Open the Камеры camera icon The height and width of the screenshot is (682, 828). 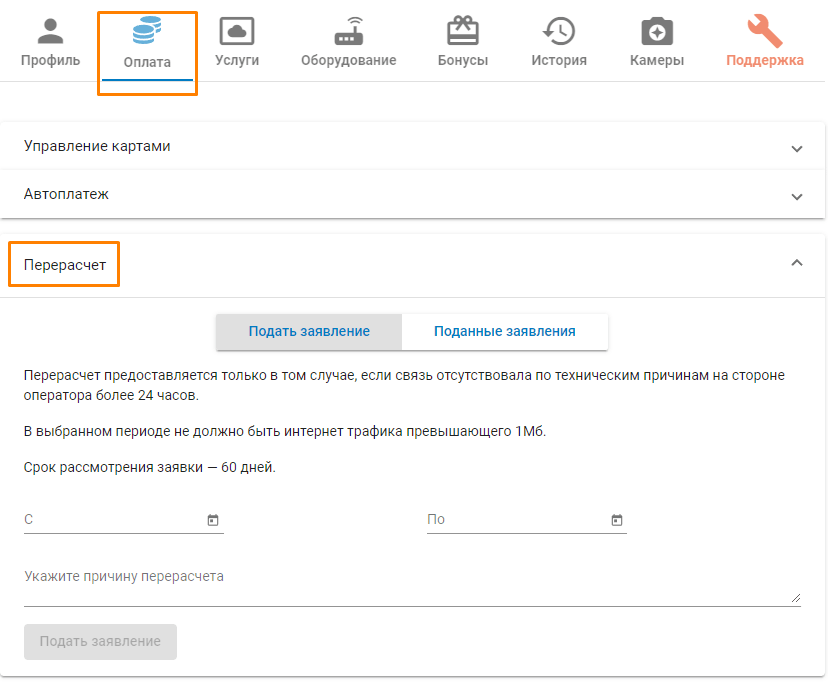coord(657,31)
